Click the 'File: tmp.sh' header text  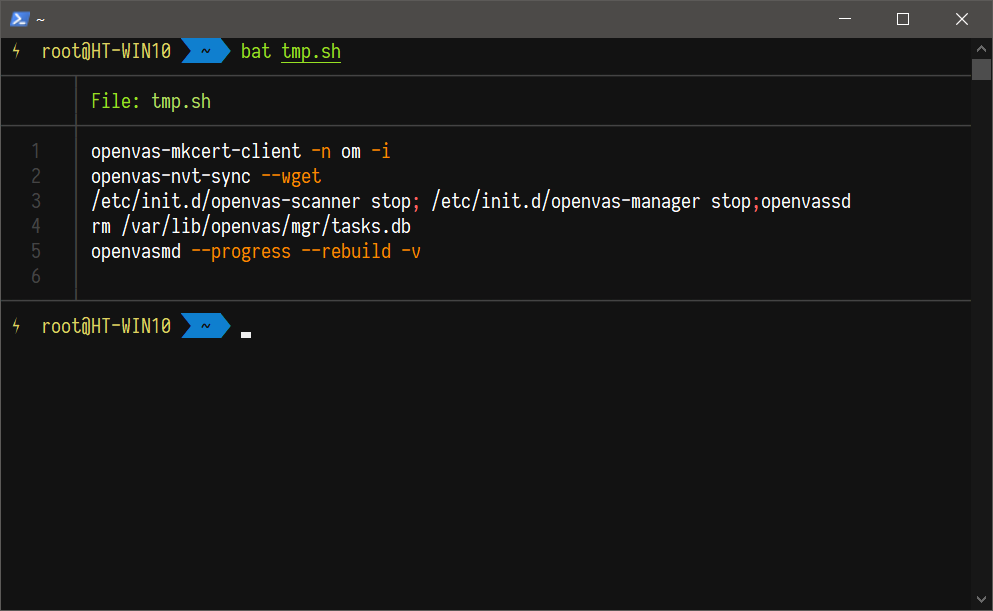point(151,101)
